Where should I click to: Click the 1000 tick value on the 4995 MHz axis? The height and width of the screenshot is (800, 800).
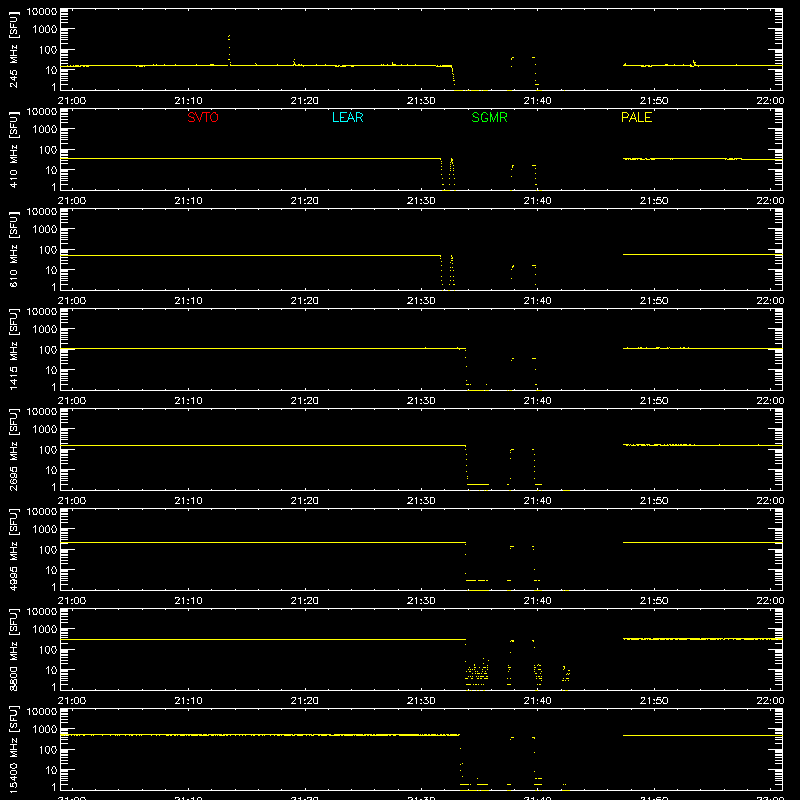(x=45, y=530)
